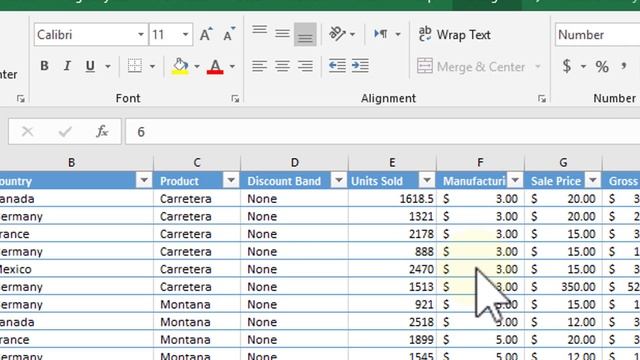The height and width of the screenshot is (360, 640).
Task: Cancel formula bar entry X
Action: point(27,131)
